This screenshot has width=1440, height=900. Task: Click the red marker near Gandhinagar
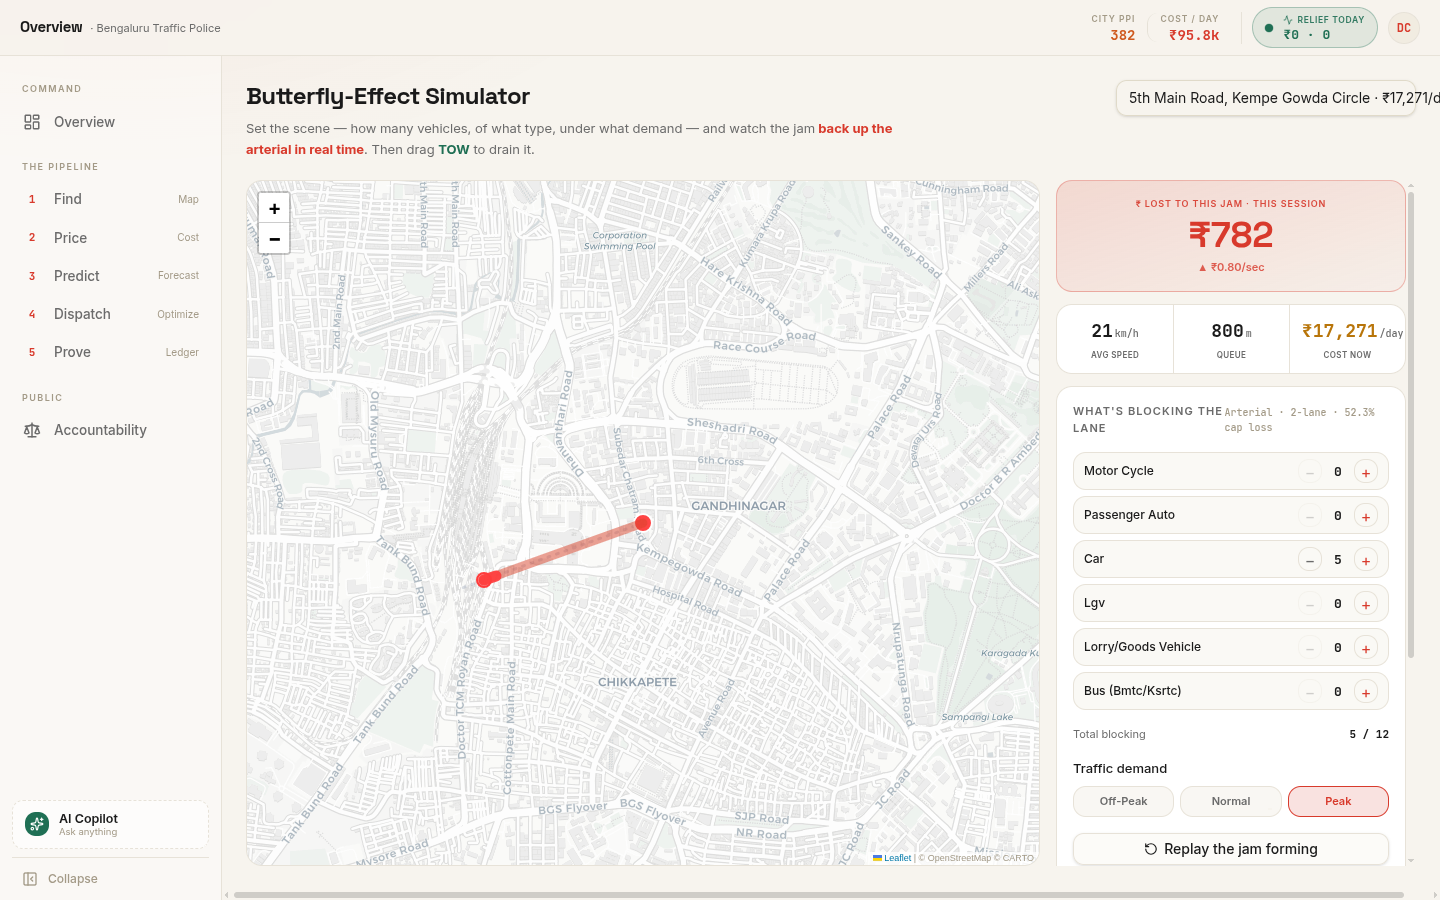pyautogui.click(x=643, y=523)
